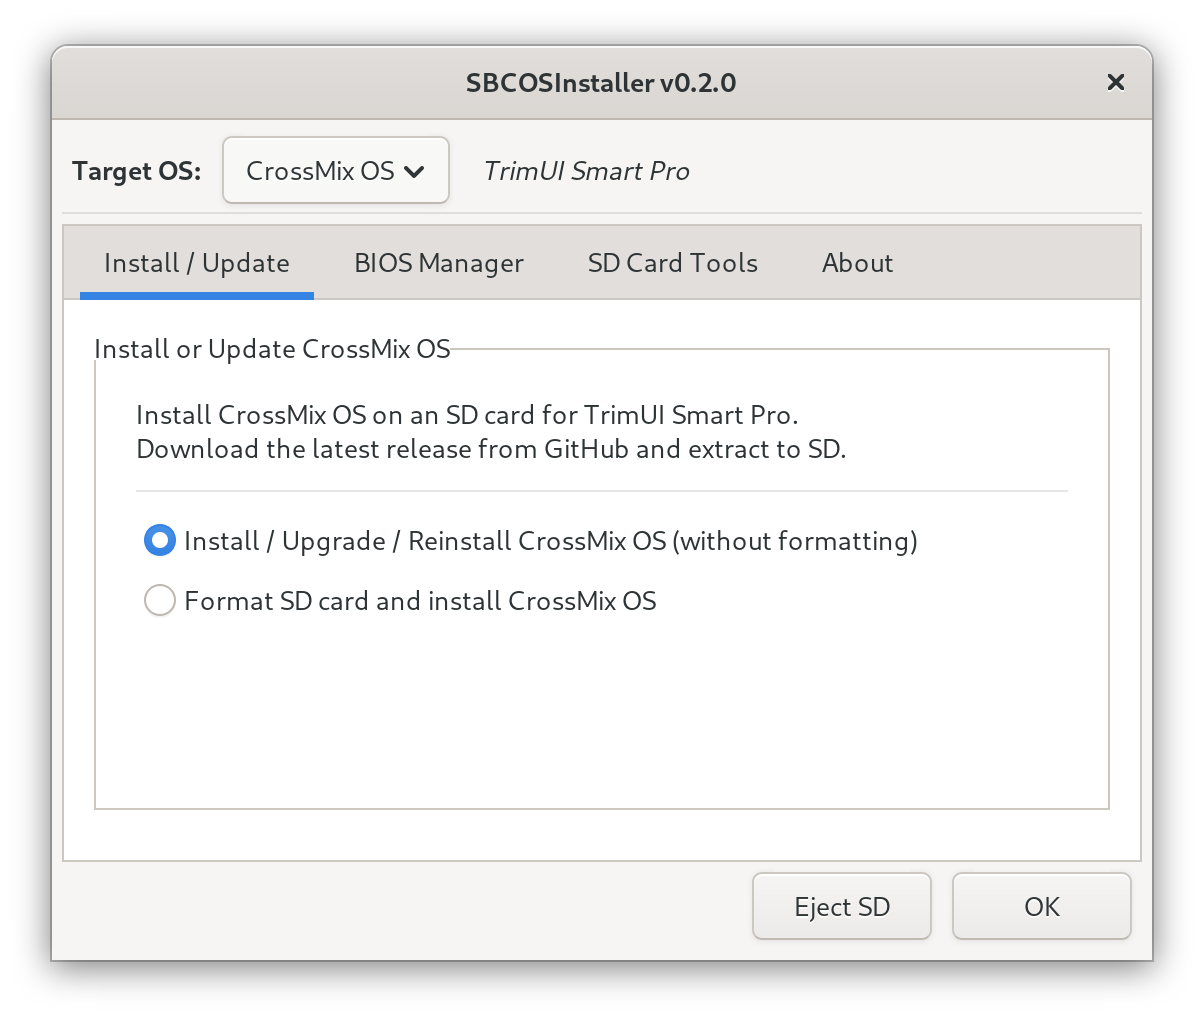Confirm with the OK button
Viewport: 1204px width, 1018px height.
click(x=1041, y=906)
